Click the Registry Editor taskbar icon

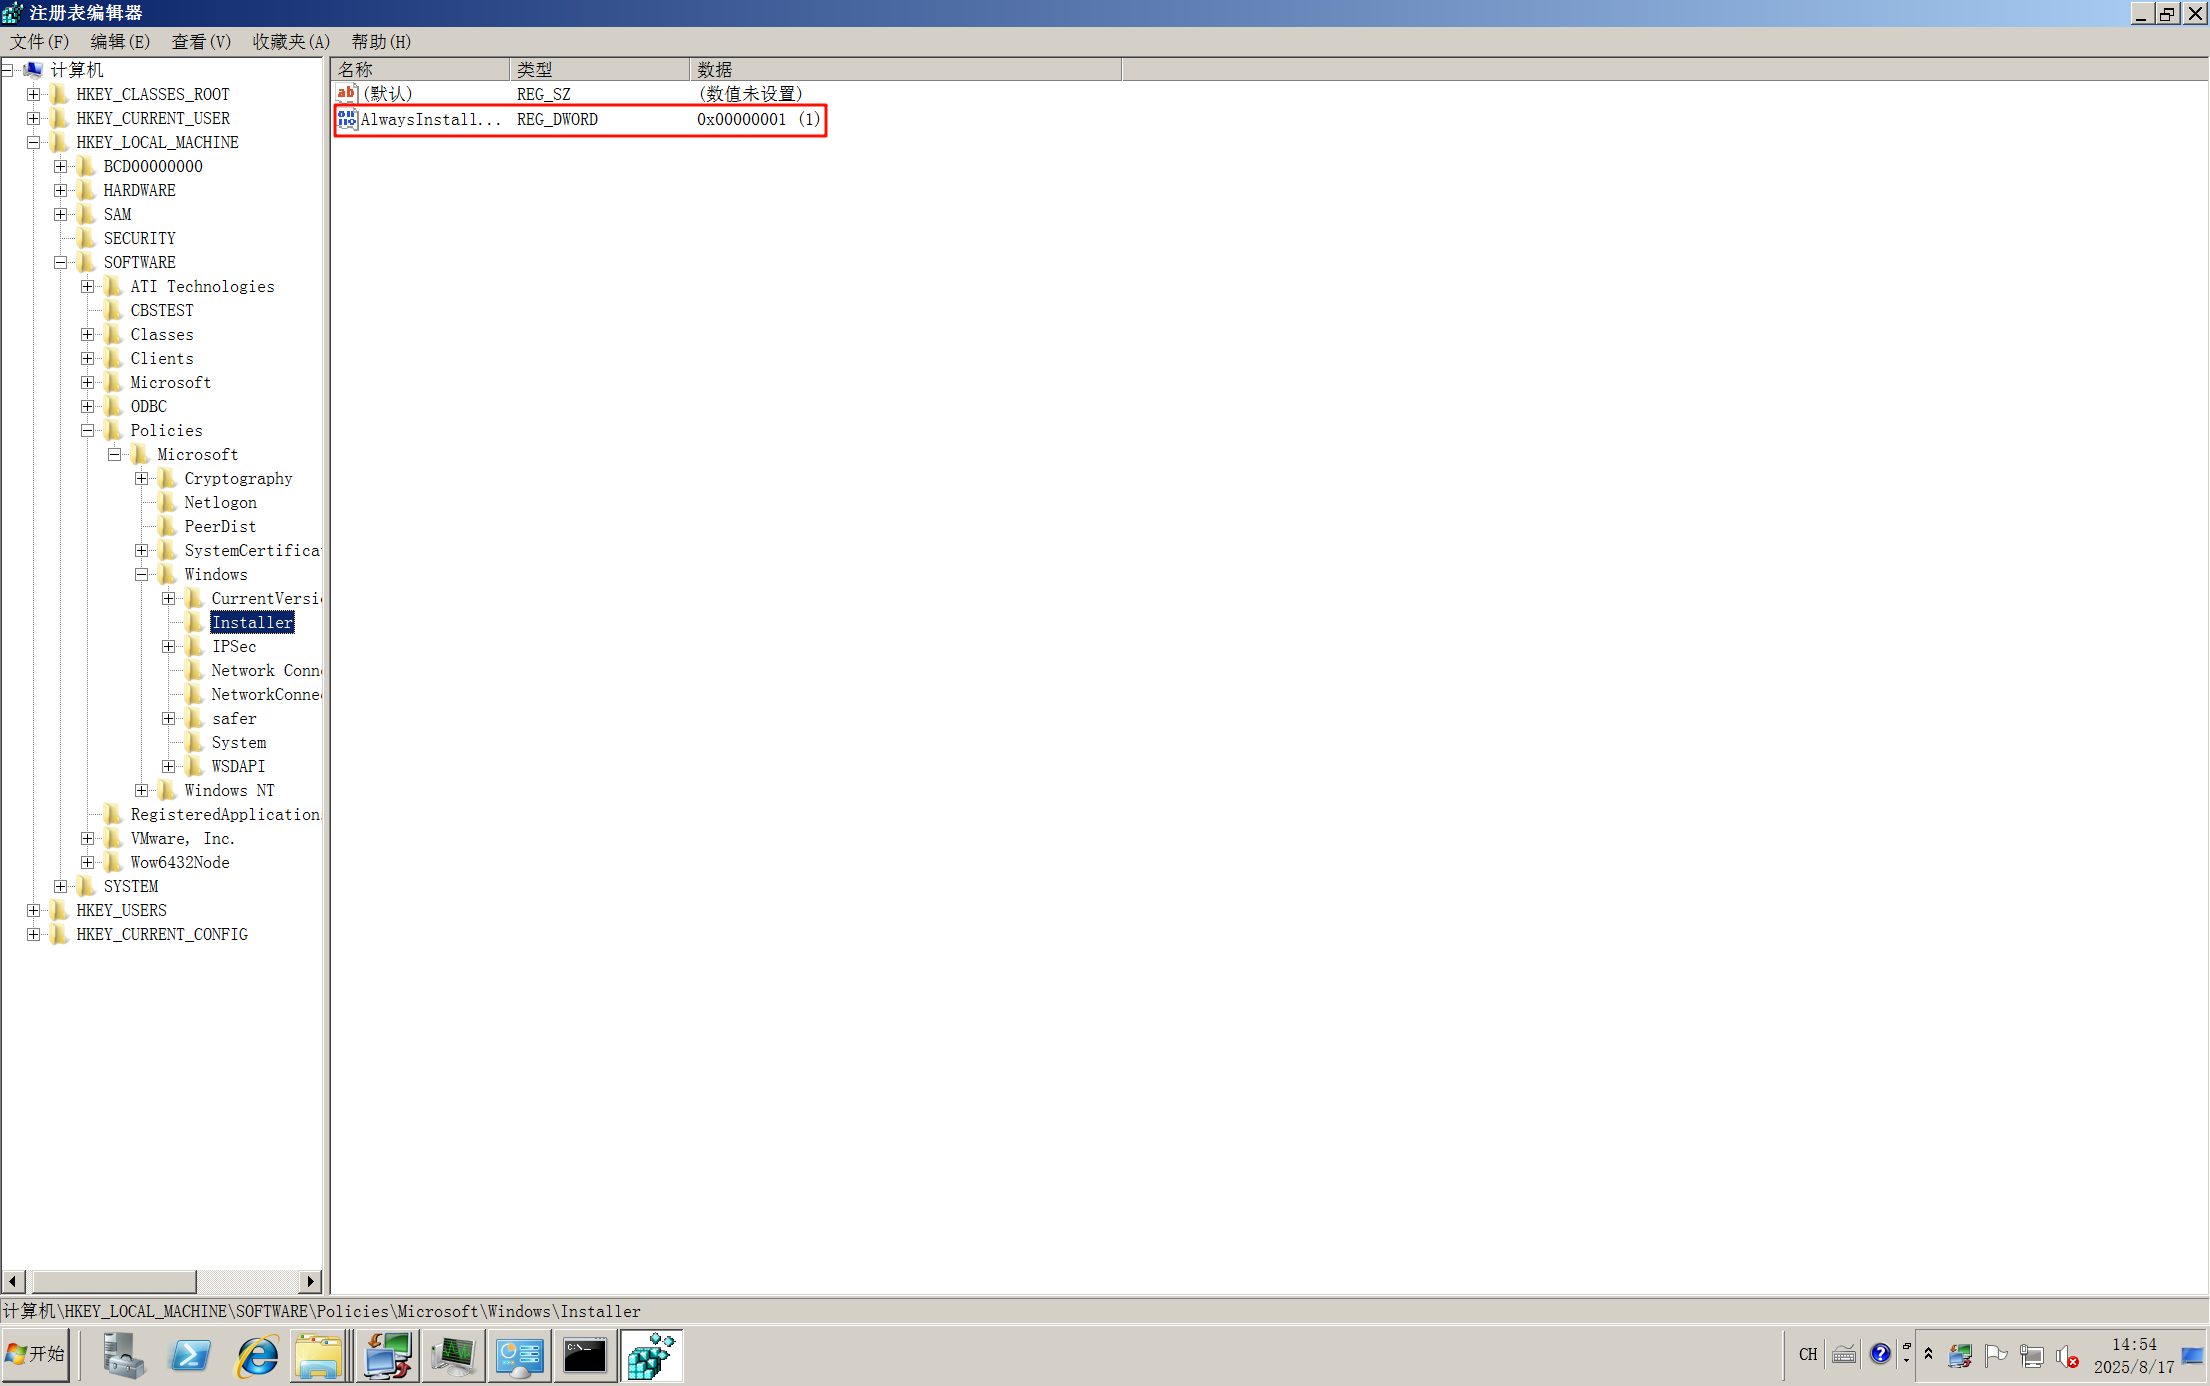(651, 1356)
